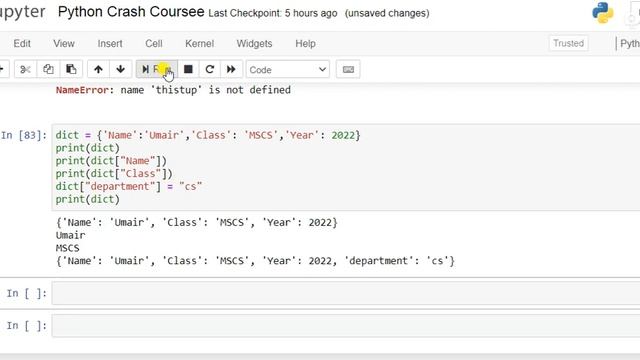Click the print(dict["Name"]) code line
The image size is (640, 360).
(111, 161)
